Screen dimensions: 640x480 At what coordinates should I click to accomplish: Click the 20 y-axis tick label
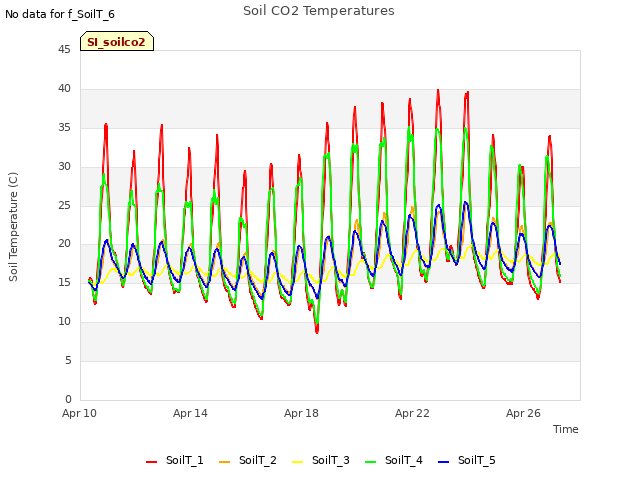(x=64, y=244)
